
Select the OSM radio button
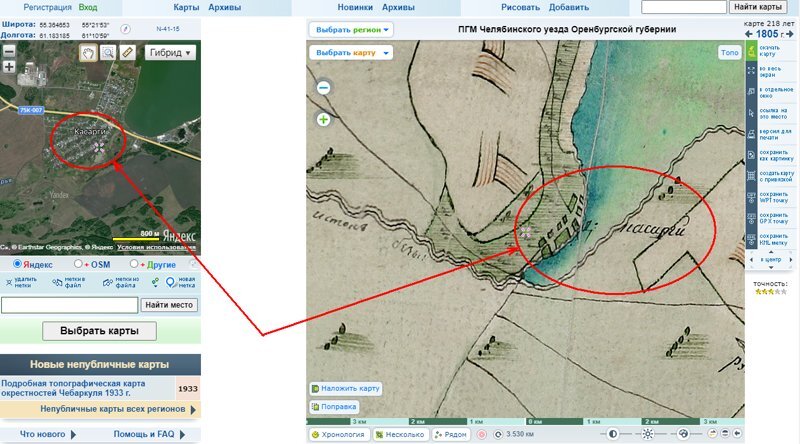(x=78, y=264)
